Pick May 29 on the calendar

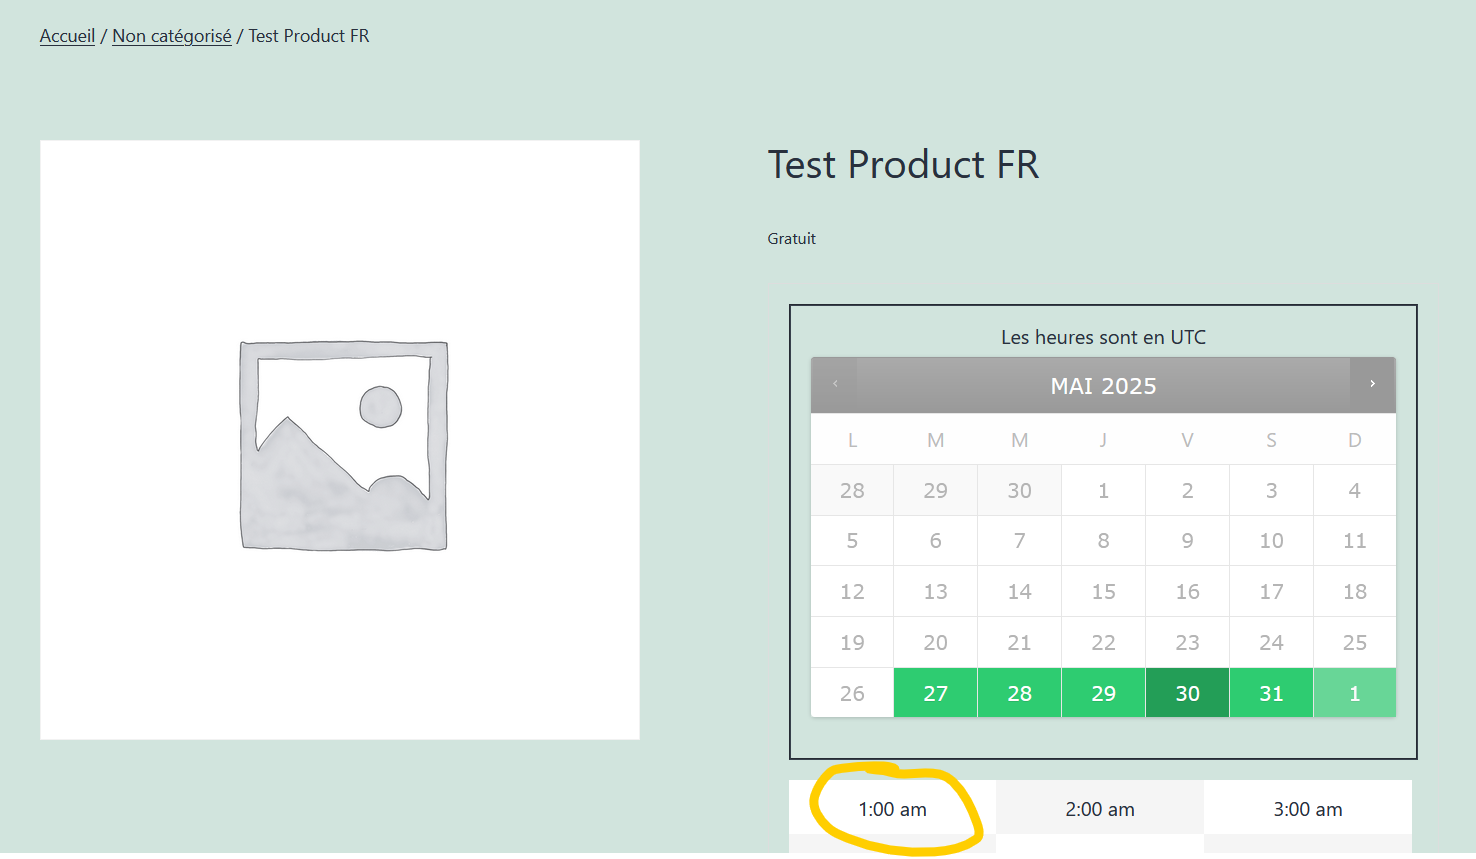point(1103,693)
